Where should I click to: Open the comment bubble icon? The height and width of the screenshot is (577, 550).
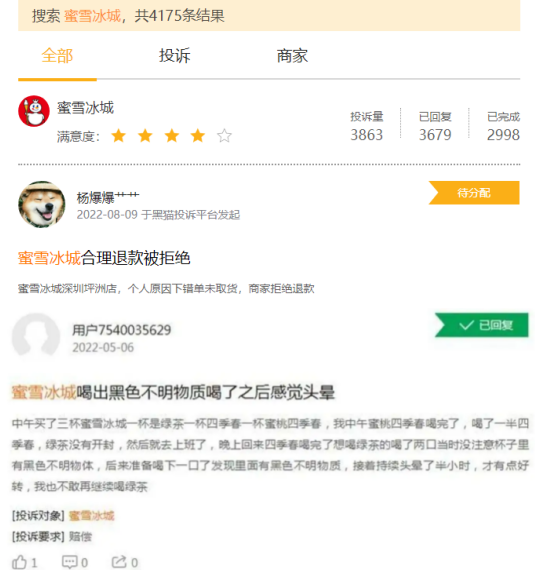point(70,562)
